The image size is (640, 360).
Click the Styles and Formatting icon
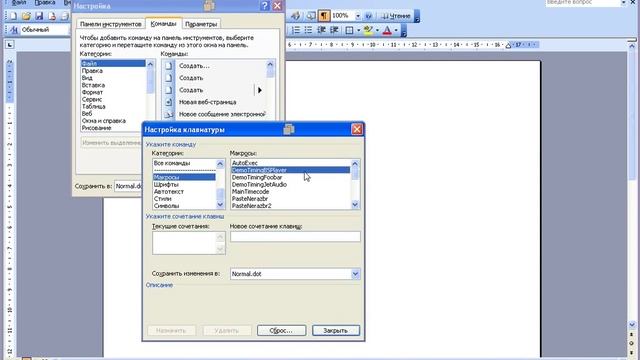point(13,30)
